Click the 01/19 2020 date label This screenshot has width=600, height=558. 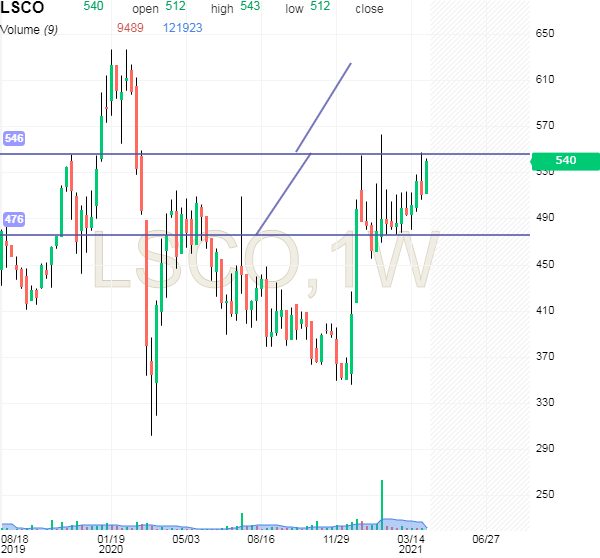tap(111, 544)
